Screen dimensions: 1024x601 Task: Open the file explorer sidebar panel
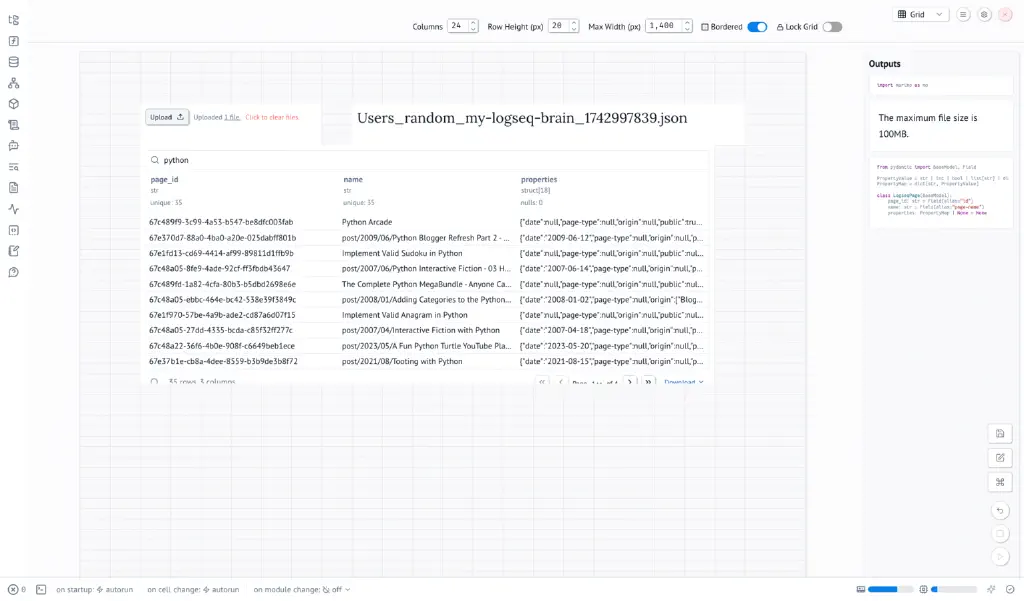(x=14, y=20)
